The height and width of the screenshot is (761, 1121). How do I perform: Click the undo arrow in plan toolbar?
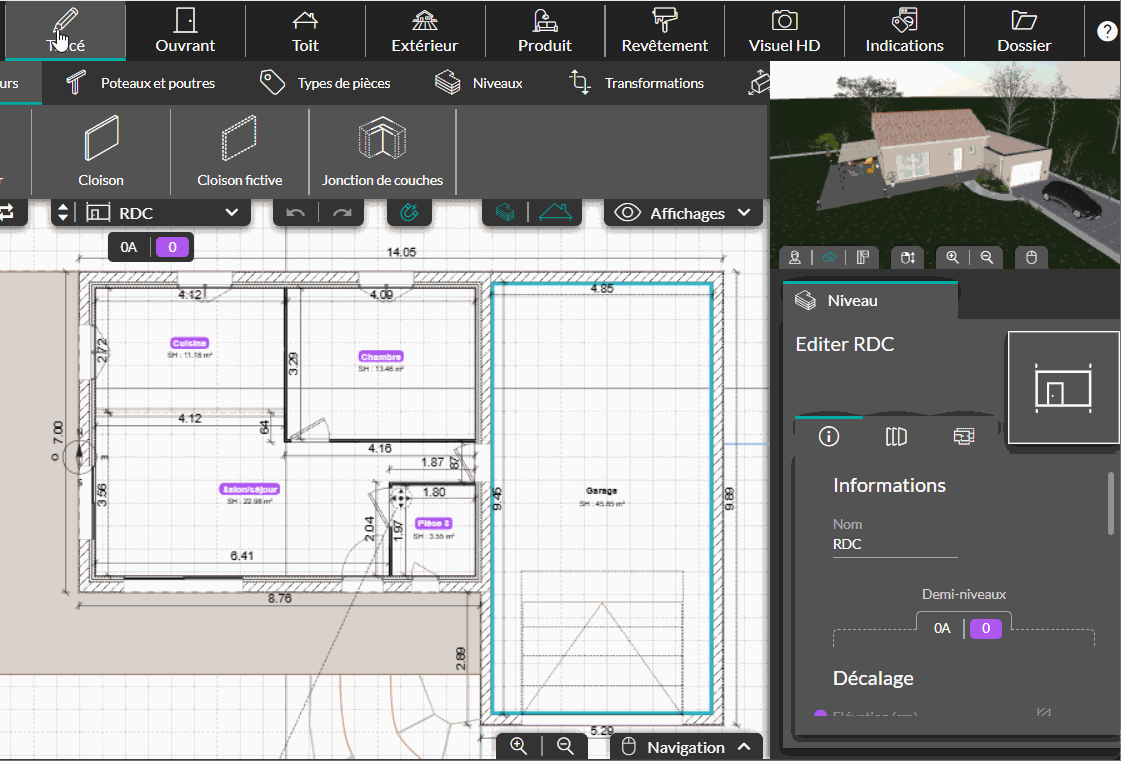click(295, 213)
